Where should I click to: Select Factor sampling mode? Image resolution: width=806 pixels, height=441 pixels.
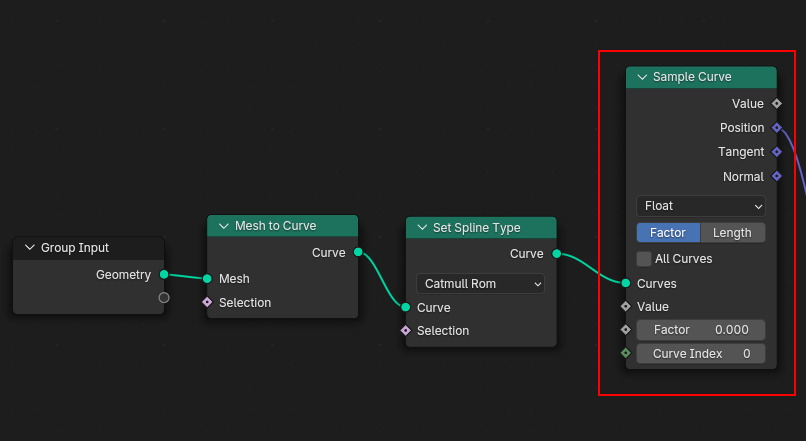tap(668, 233)
